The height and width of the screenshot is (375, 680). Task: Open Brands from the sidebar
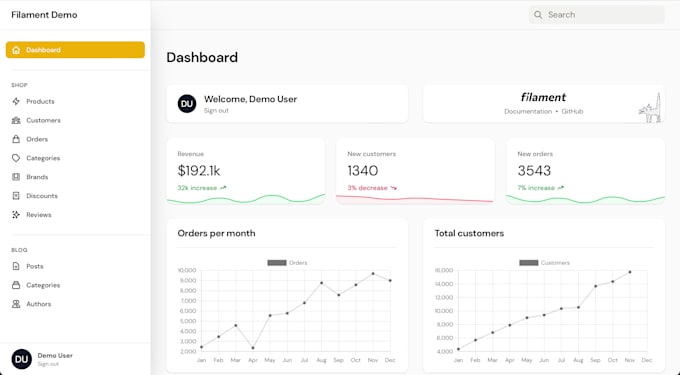point(37,177)
